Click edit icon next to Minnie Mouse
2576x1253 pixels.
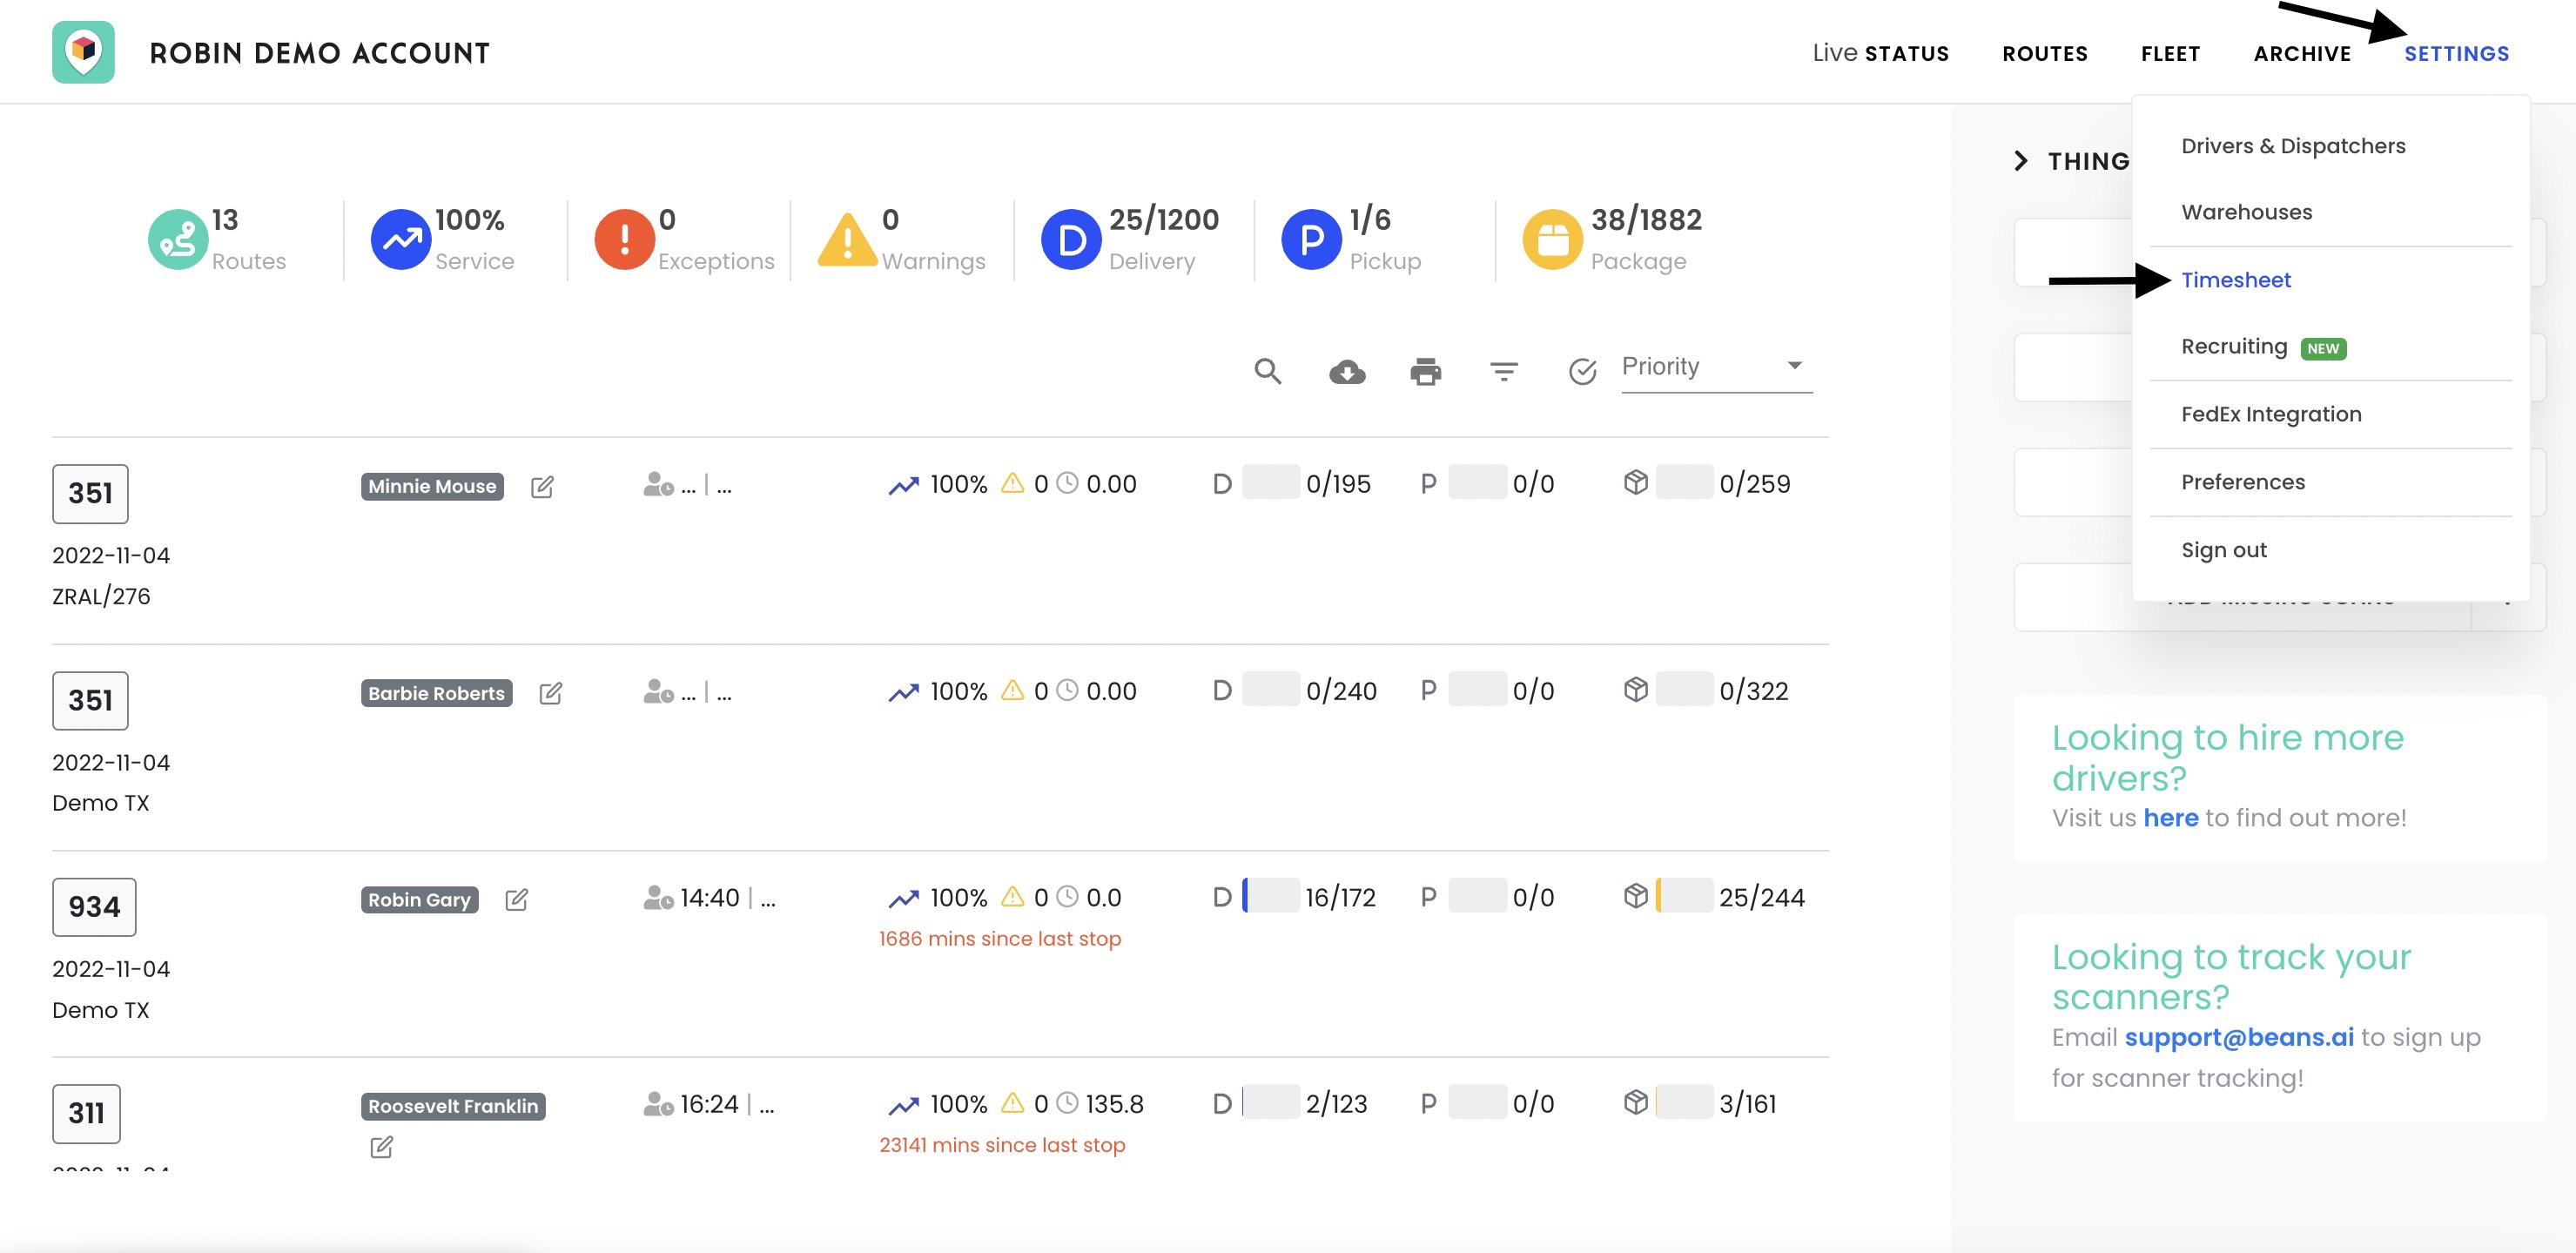(x=542, y=487)
